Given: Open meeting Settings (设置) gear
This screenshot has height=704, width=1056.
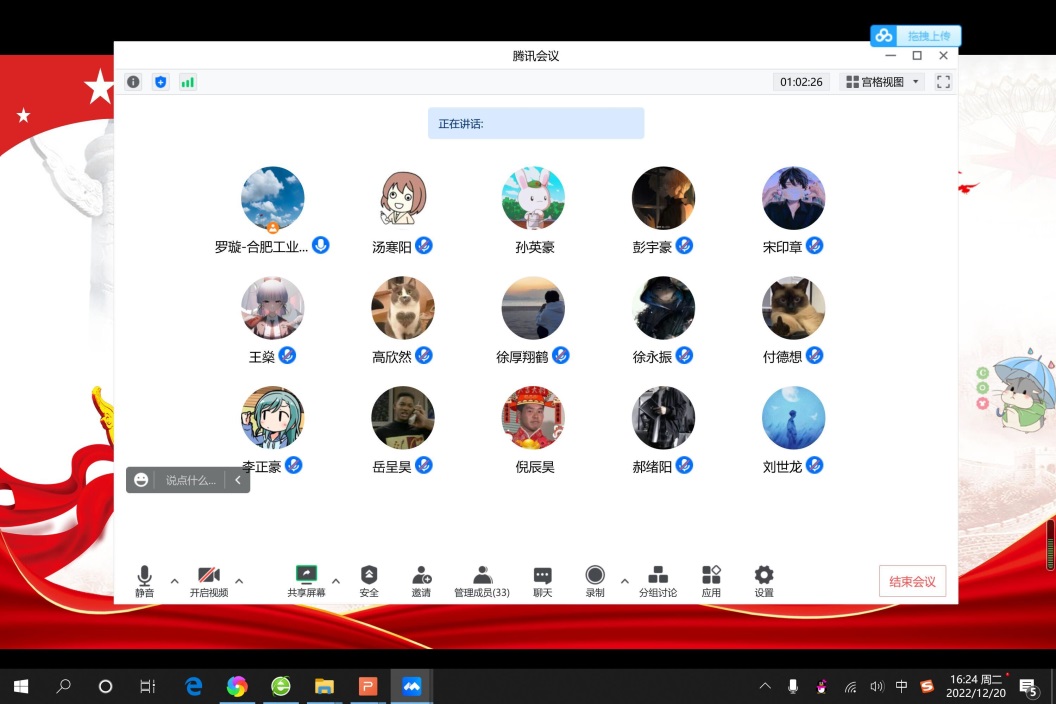Looking at the screenshot, I should 764,580.
